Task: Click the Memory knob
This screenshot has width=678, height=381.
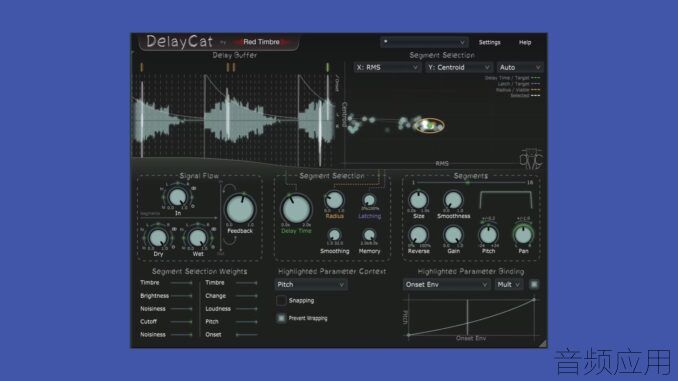Action: [369, 235]
